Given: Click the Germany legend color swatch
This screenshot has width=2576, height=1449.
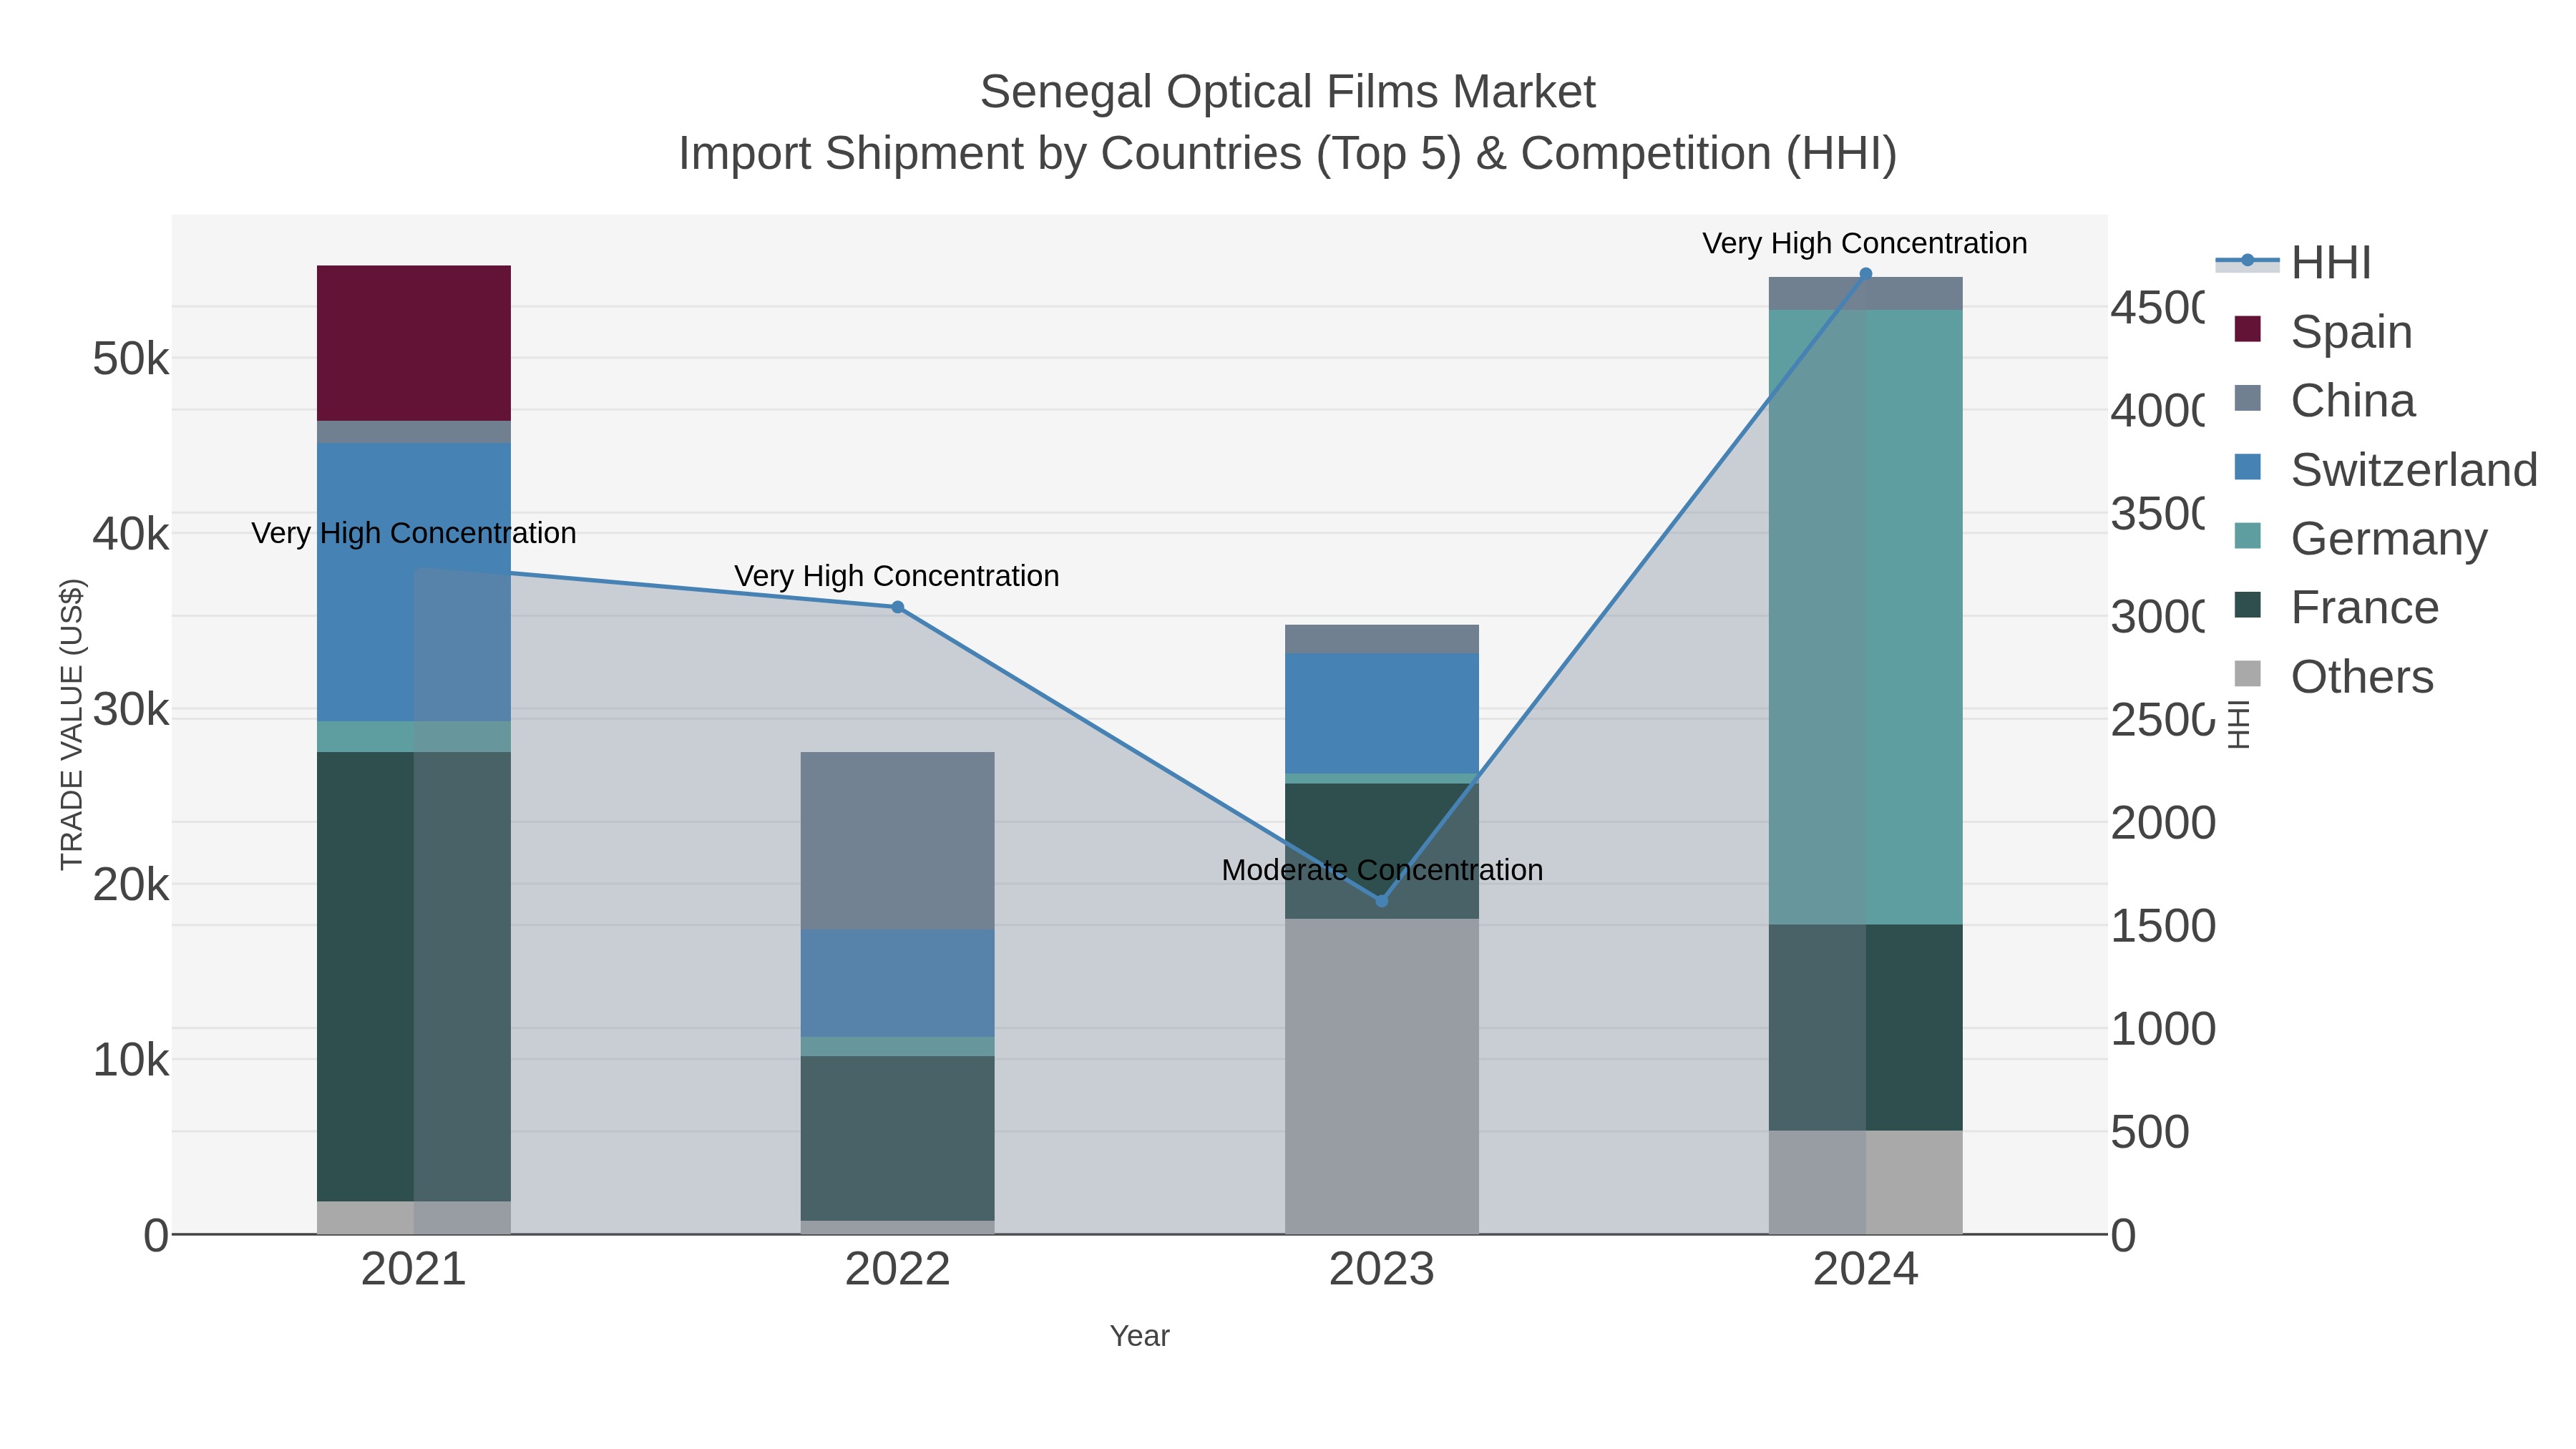Looking at the screenshot, I should (2247, 536).
